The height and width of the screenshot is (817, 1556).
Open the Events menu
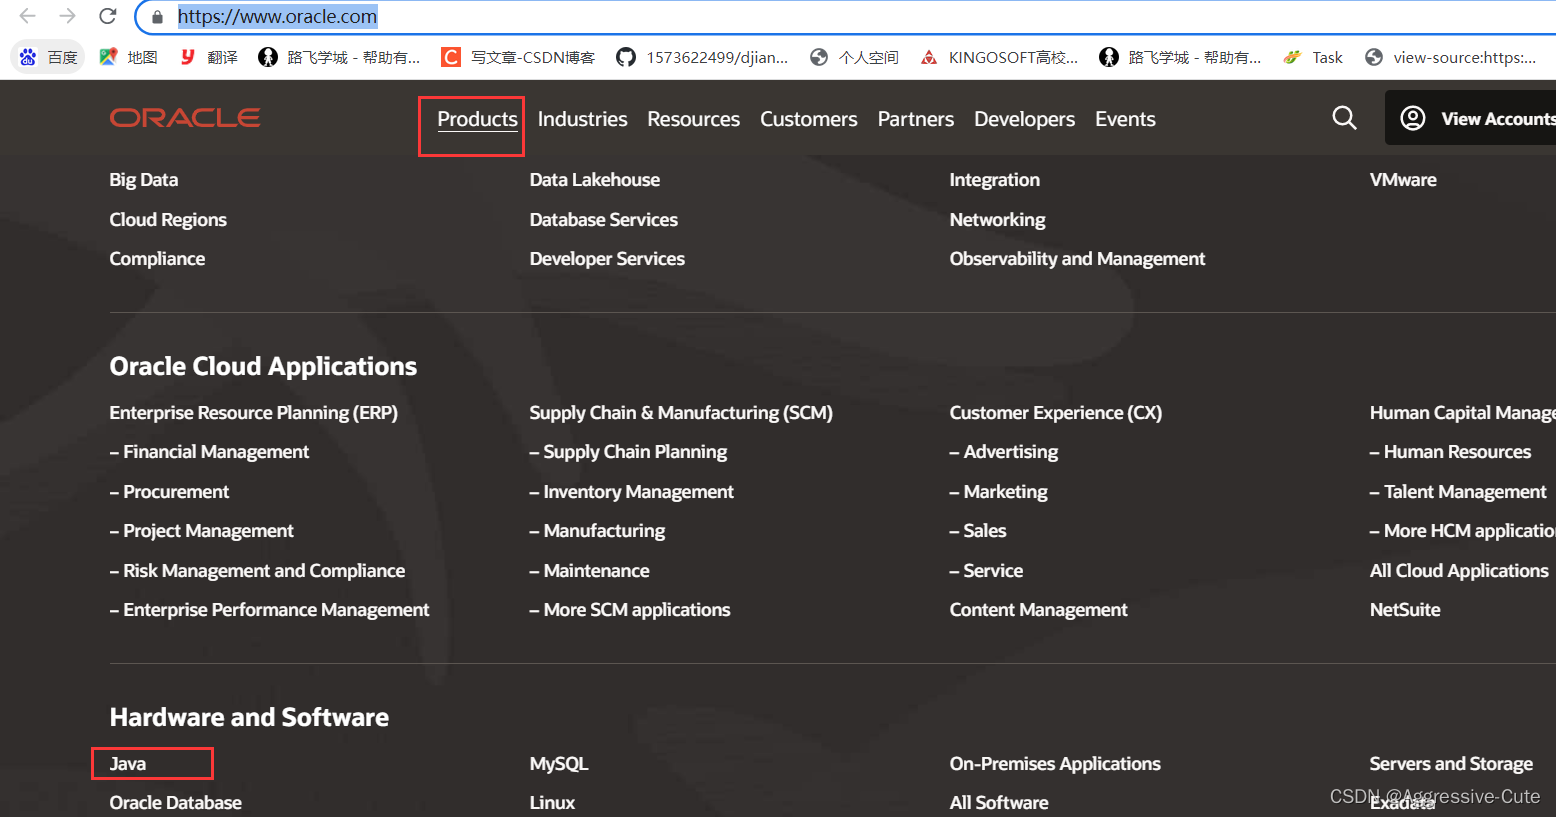(x=1125, y=119)
